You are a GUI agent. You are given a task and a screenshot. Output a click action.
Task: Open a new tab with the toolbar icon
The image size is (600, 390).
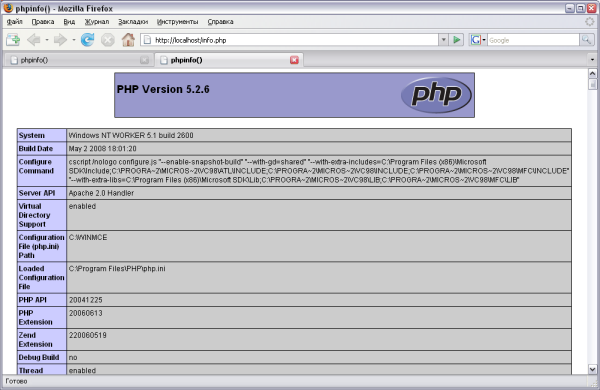[x=13, y=40]
